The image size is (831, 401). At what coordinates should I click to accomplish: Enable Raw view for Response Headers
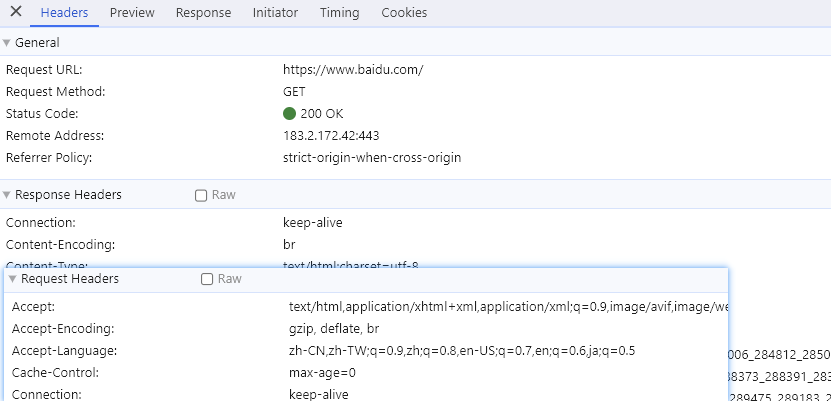[201, 195]
